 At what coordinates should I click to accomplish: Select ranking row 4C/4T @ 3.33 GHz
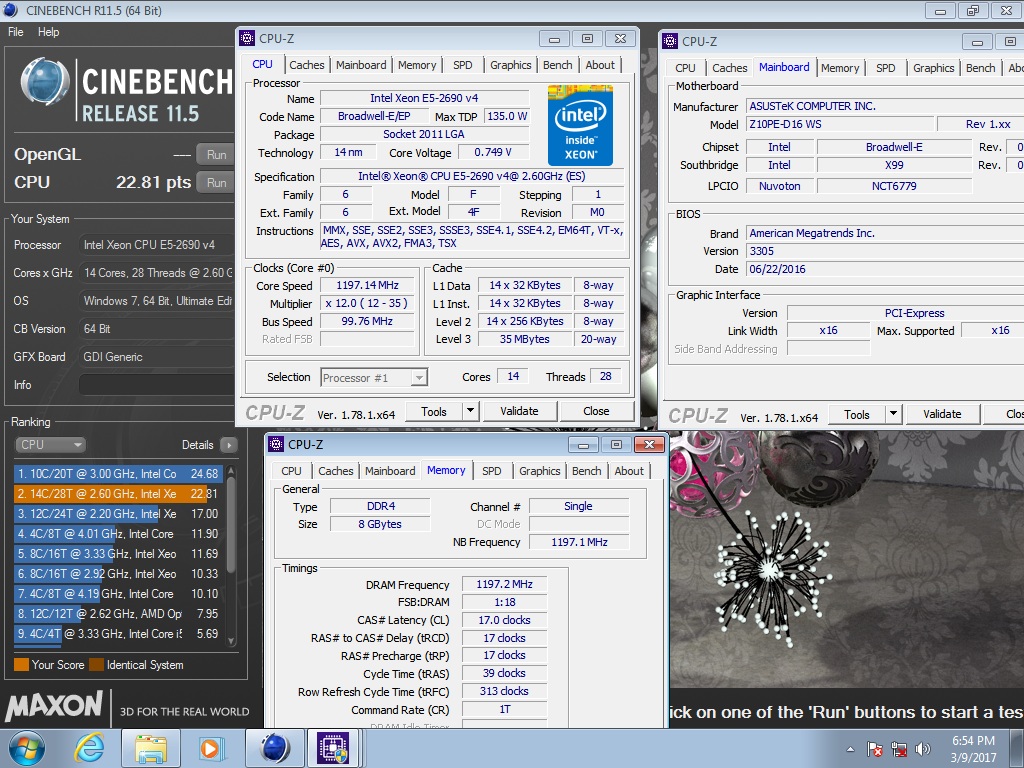pyautogui.click(x=118, y=633)
